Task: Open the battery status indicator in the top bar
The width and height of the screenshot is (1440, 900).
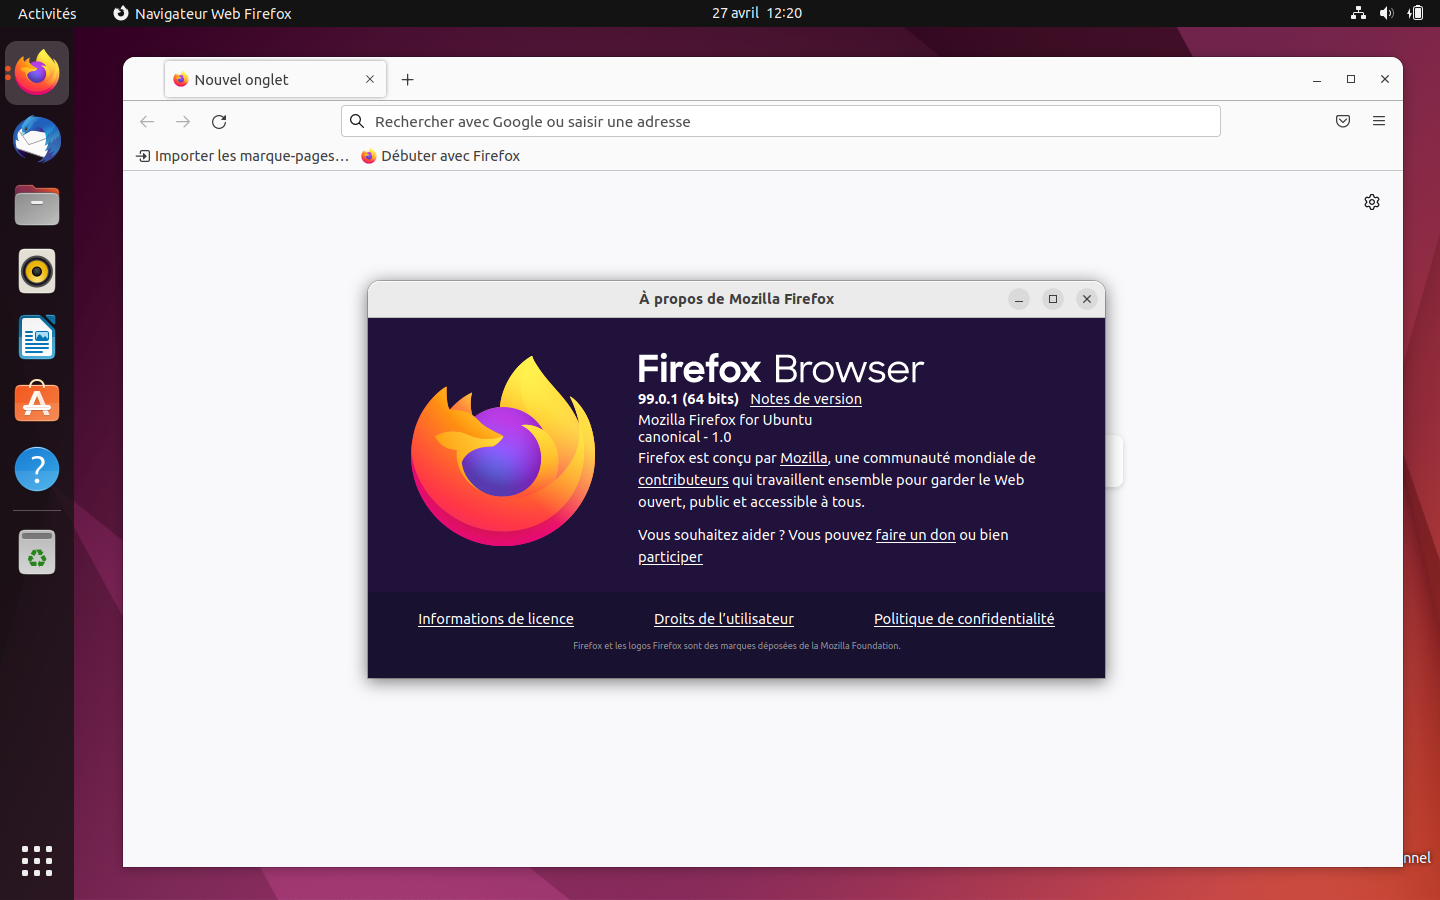Action: 1415,13
